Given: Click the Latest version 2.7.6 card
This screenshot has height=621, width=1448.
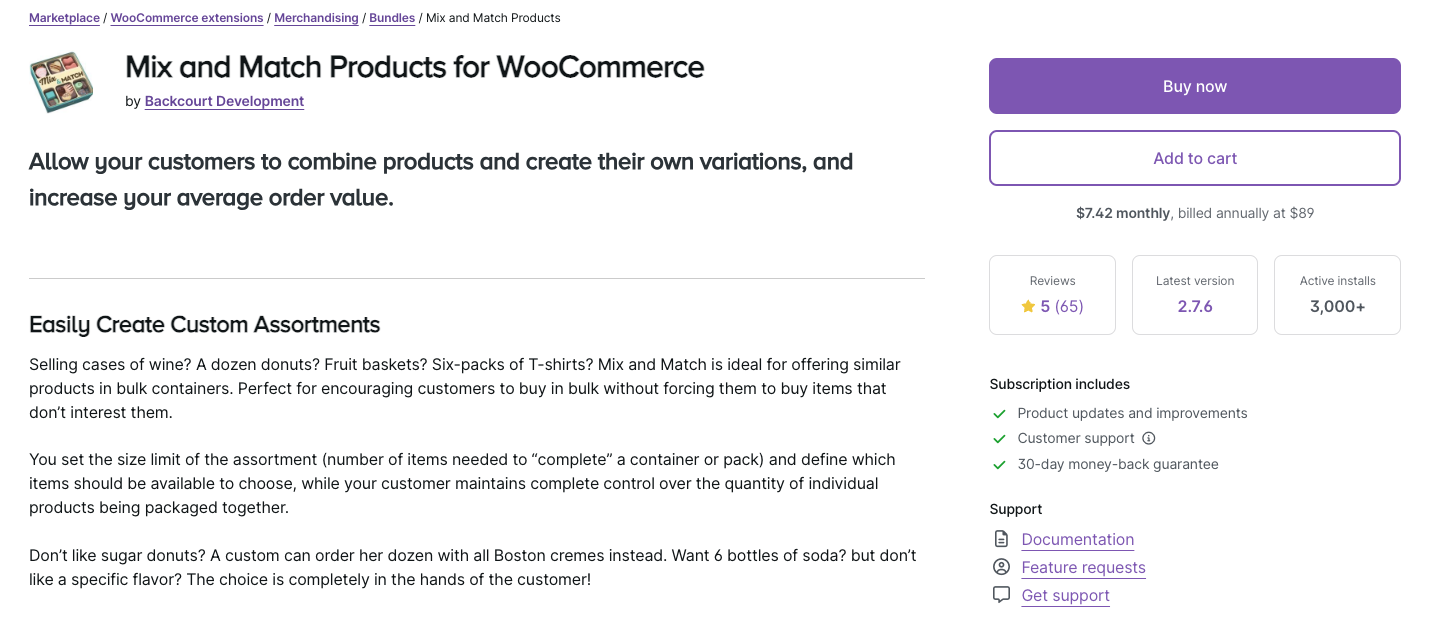Looking at the screenshot, I should point(1195,294).
